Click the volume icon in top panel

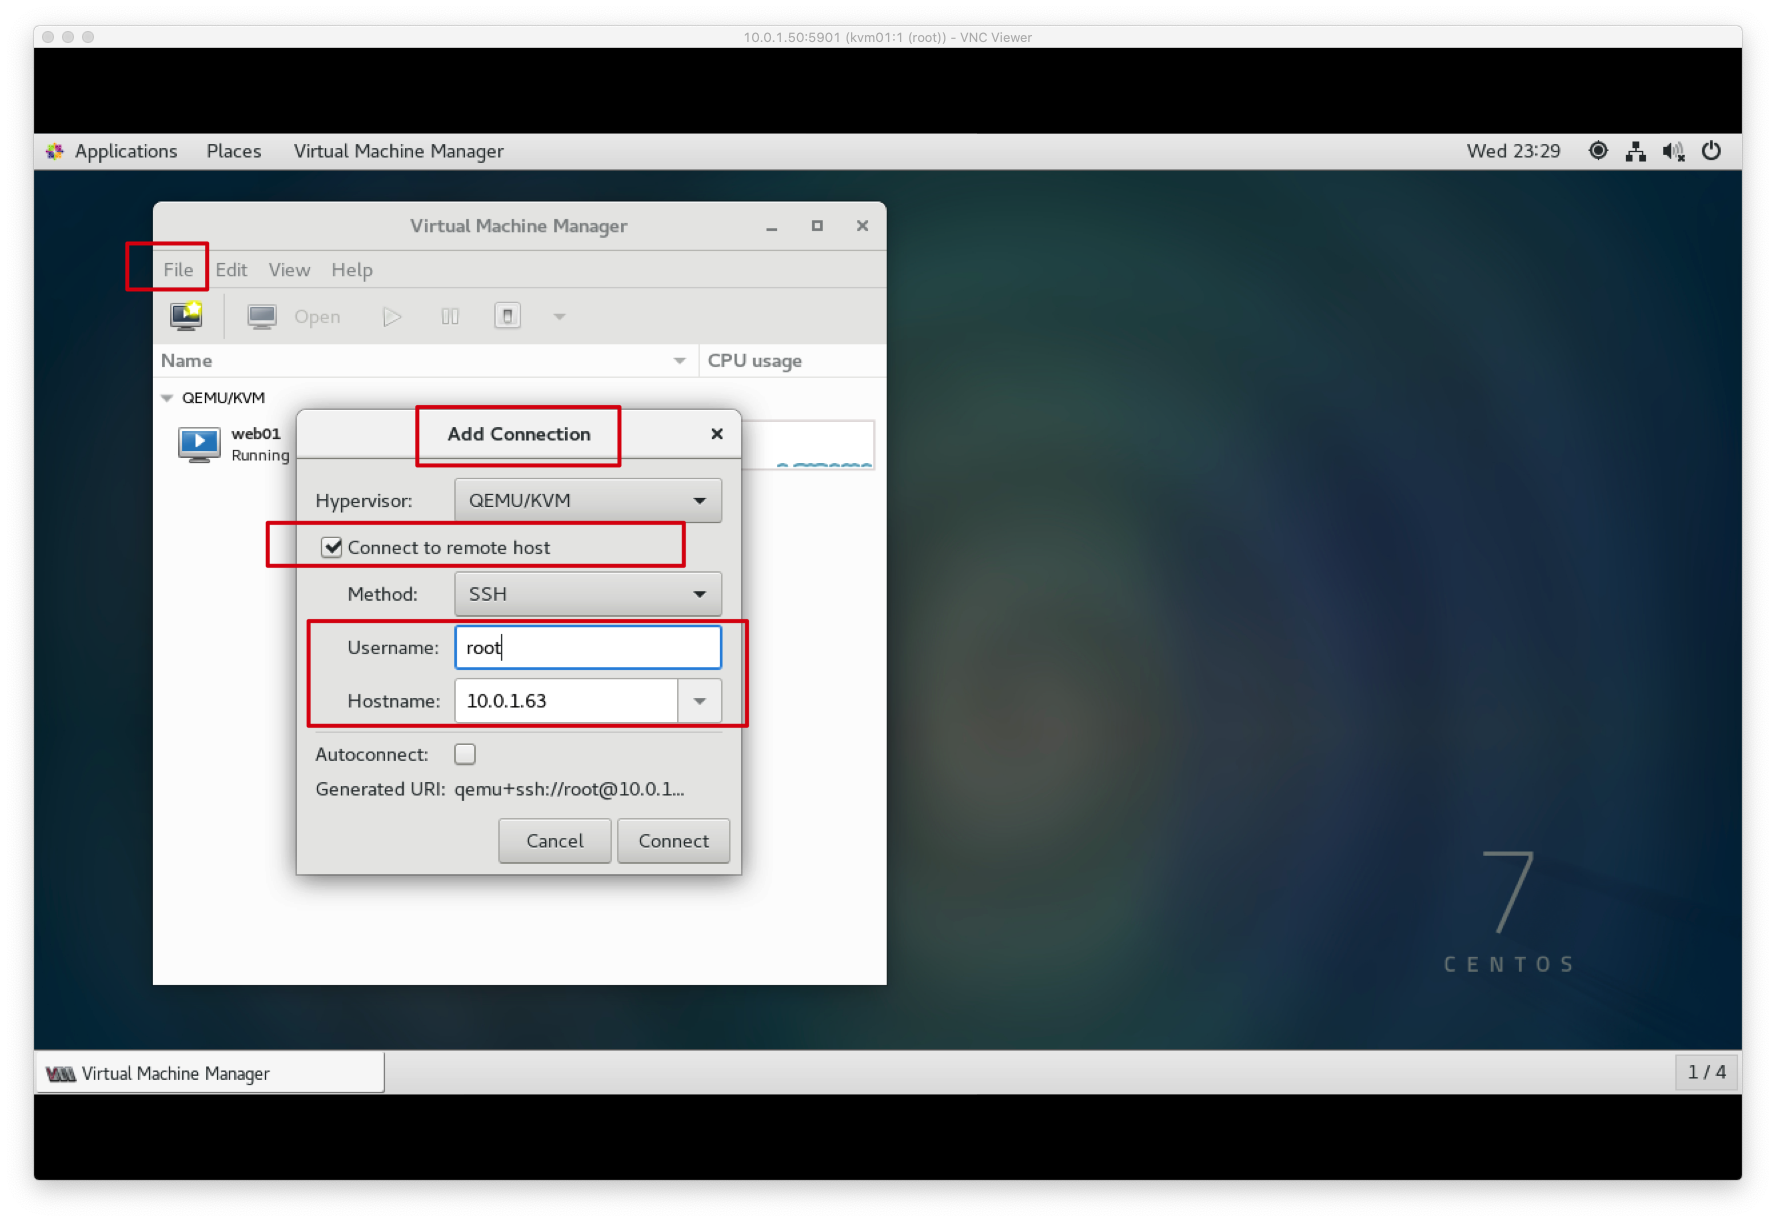coord(1673,151)
